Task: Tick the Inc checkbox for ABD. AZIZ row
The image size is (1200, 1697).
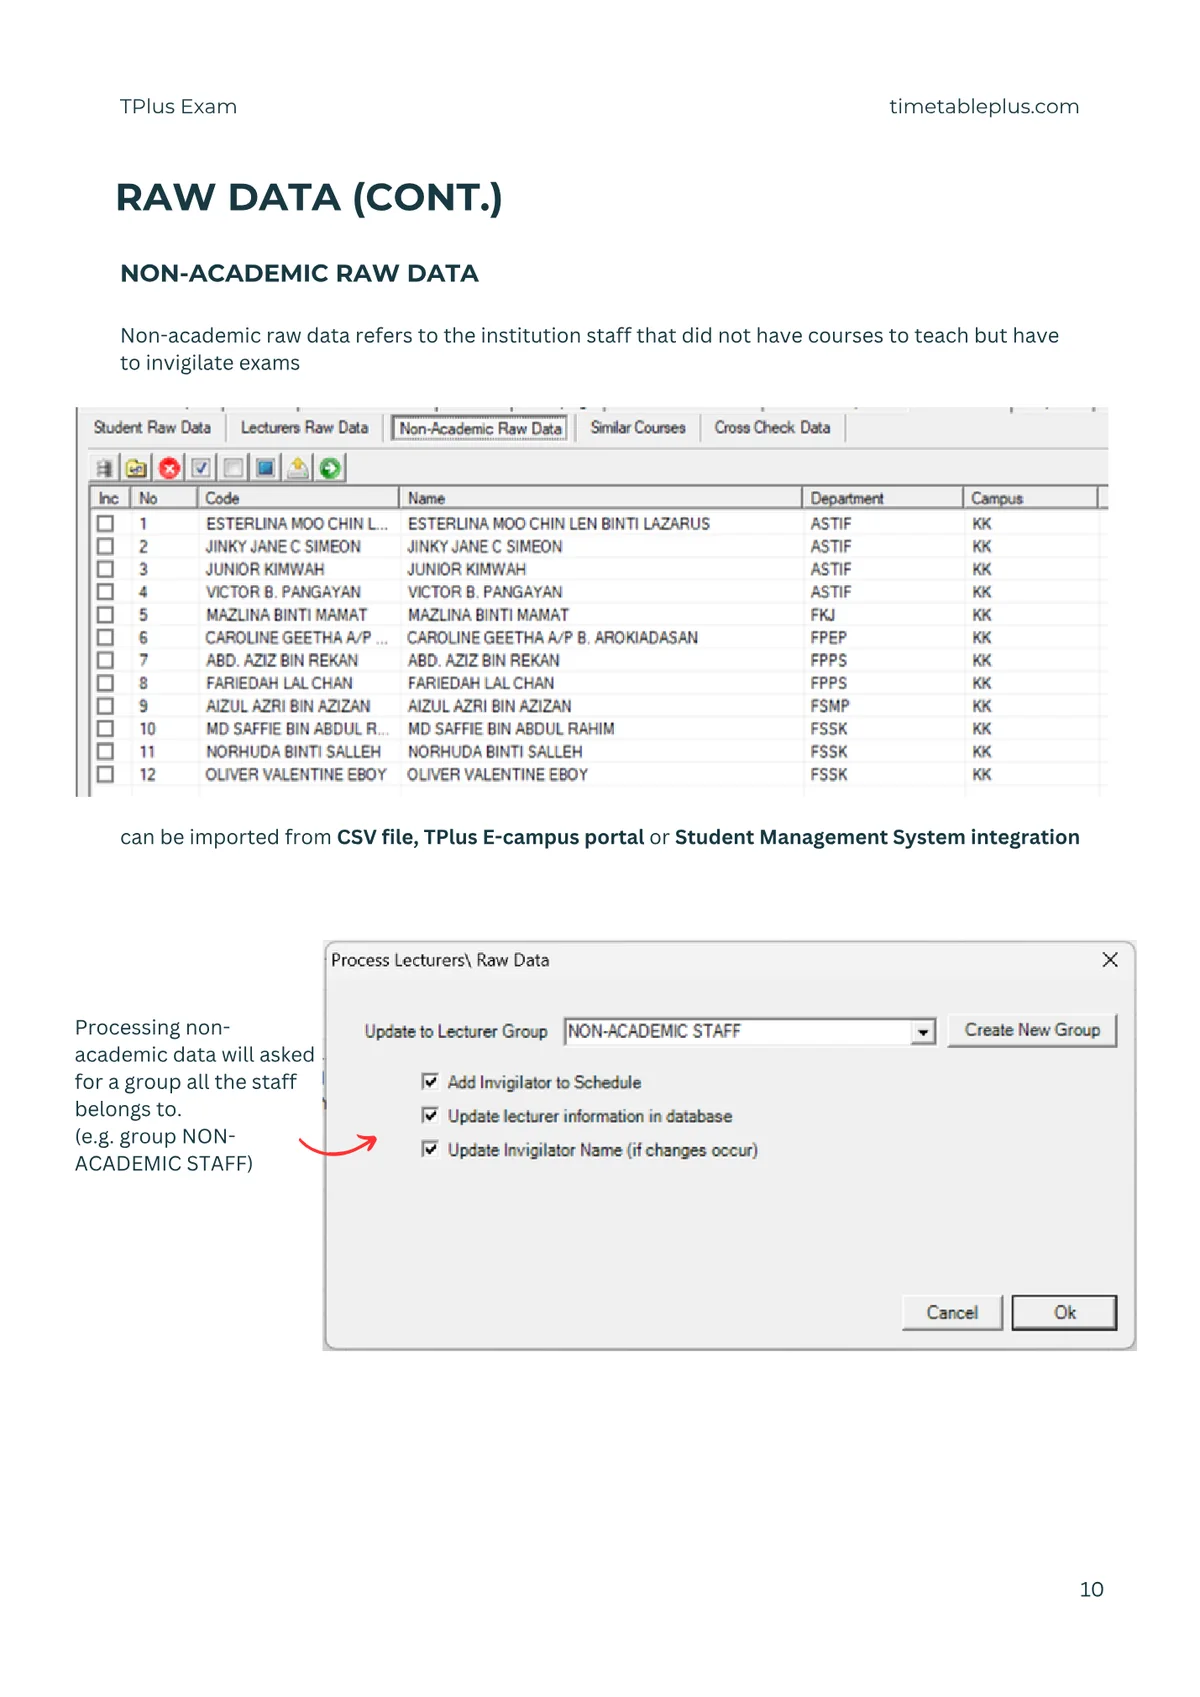Action: (105, 660)
